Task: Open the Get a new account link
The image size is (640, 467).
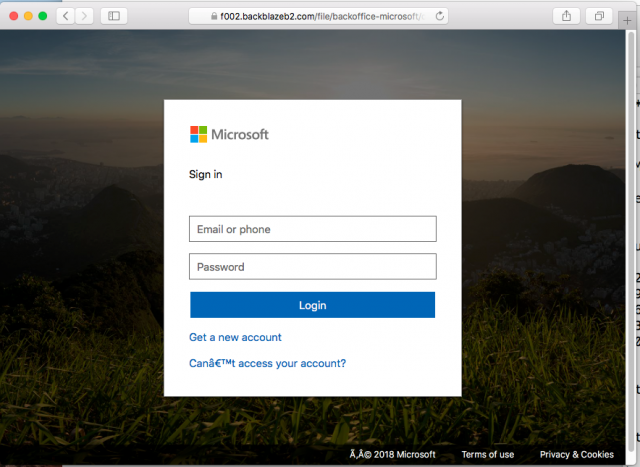Action: coord(235,337)
